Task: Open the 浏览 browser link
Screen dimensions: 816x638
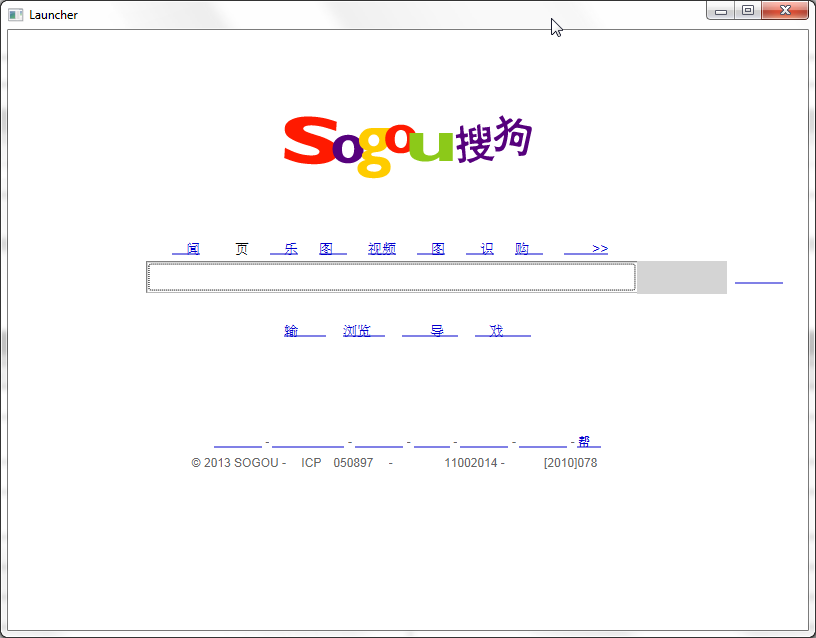Action: tap(363, 331)
